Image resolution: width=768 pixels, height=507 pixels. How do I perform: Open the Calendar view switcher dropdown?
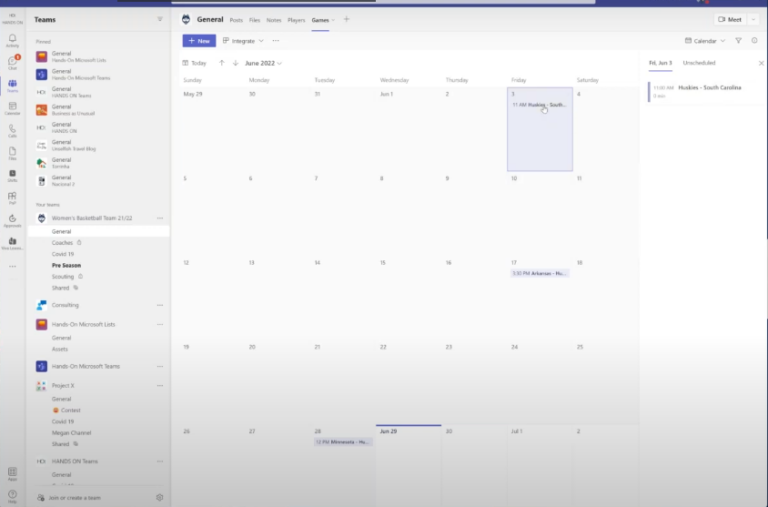[x=705, y=41]
